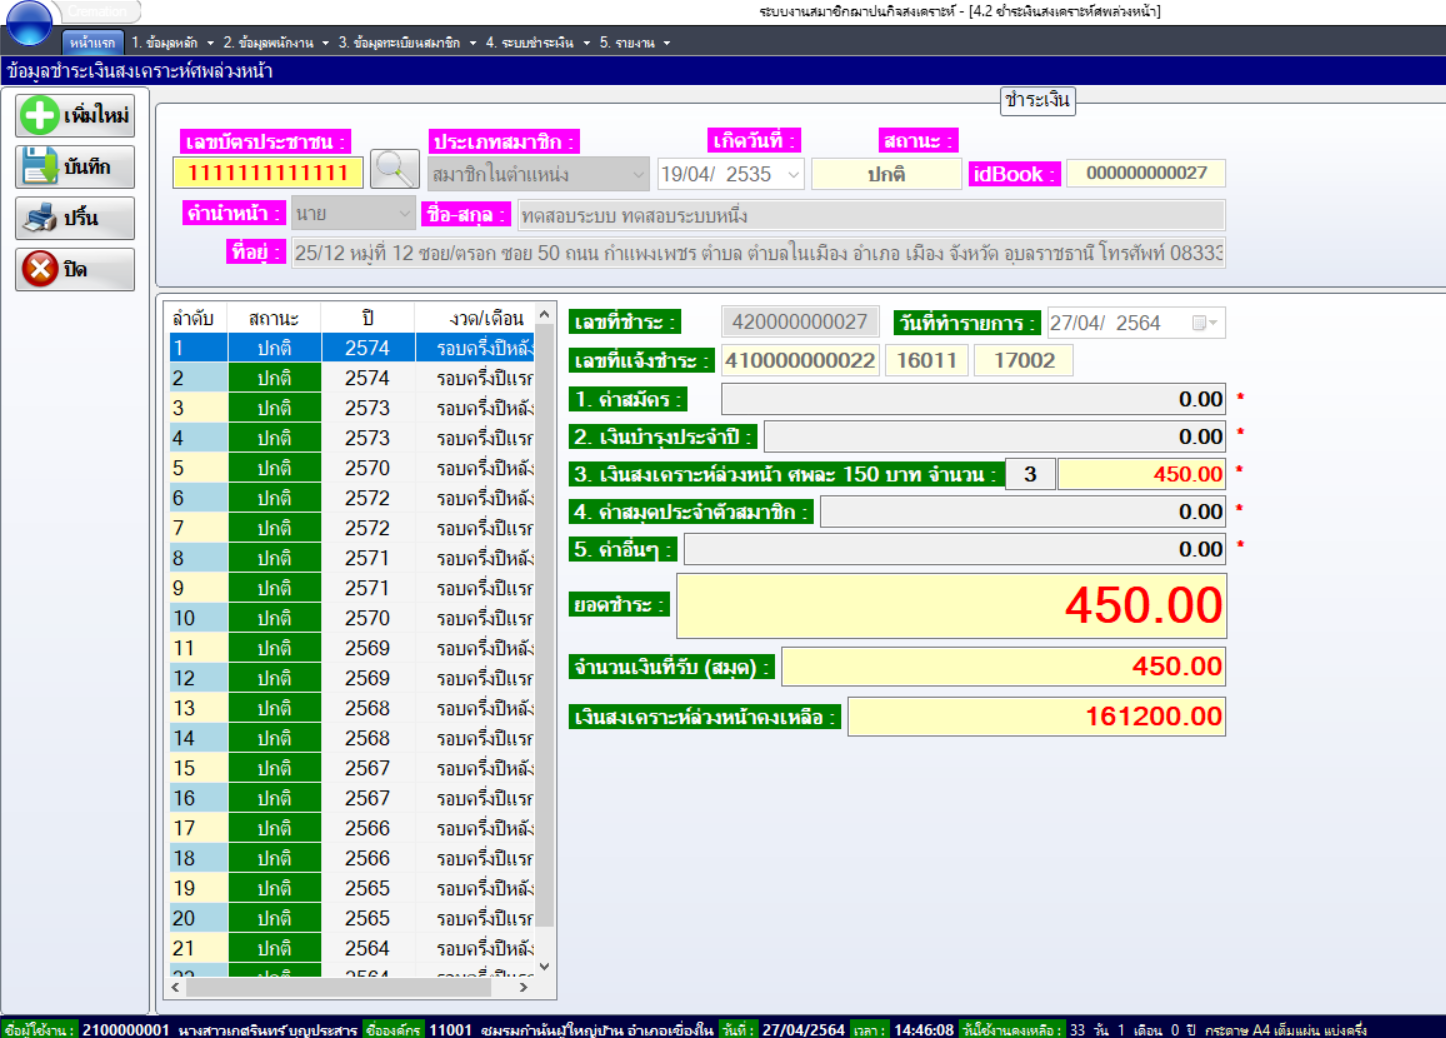Click the เลขบัตรประชาชน ID number field

click(x=268, y=173)
